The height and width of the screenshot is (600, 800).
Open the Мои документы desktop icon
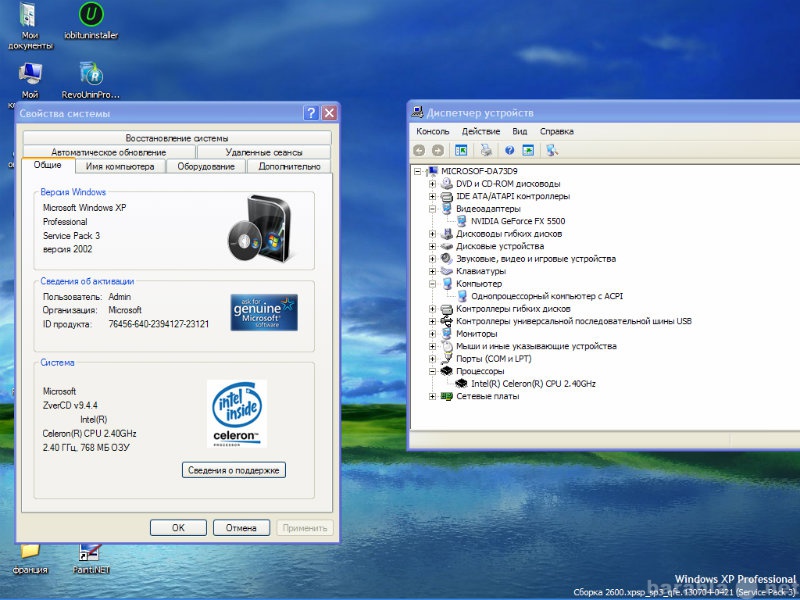[x=30, y=26]
